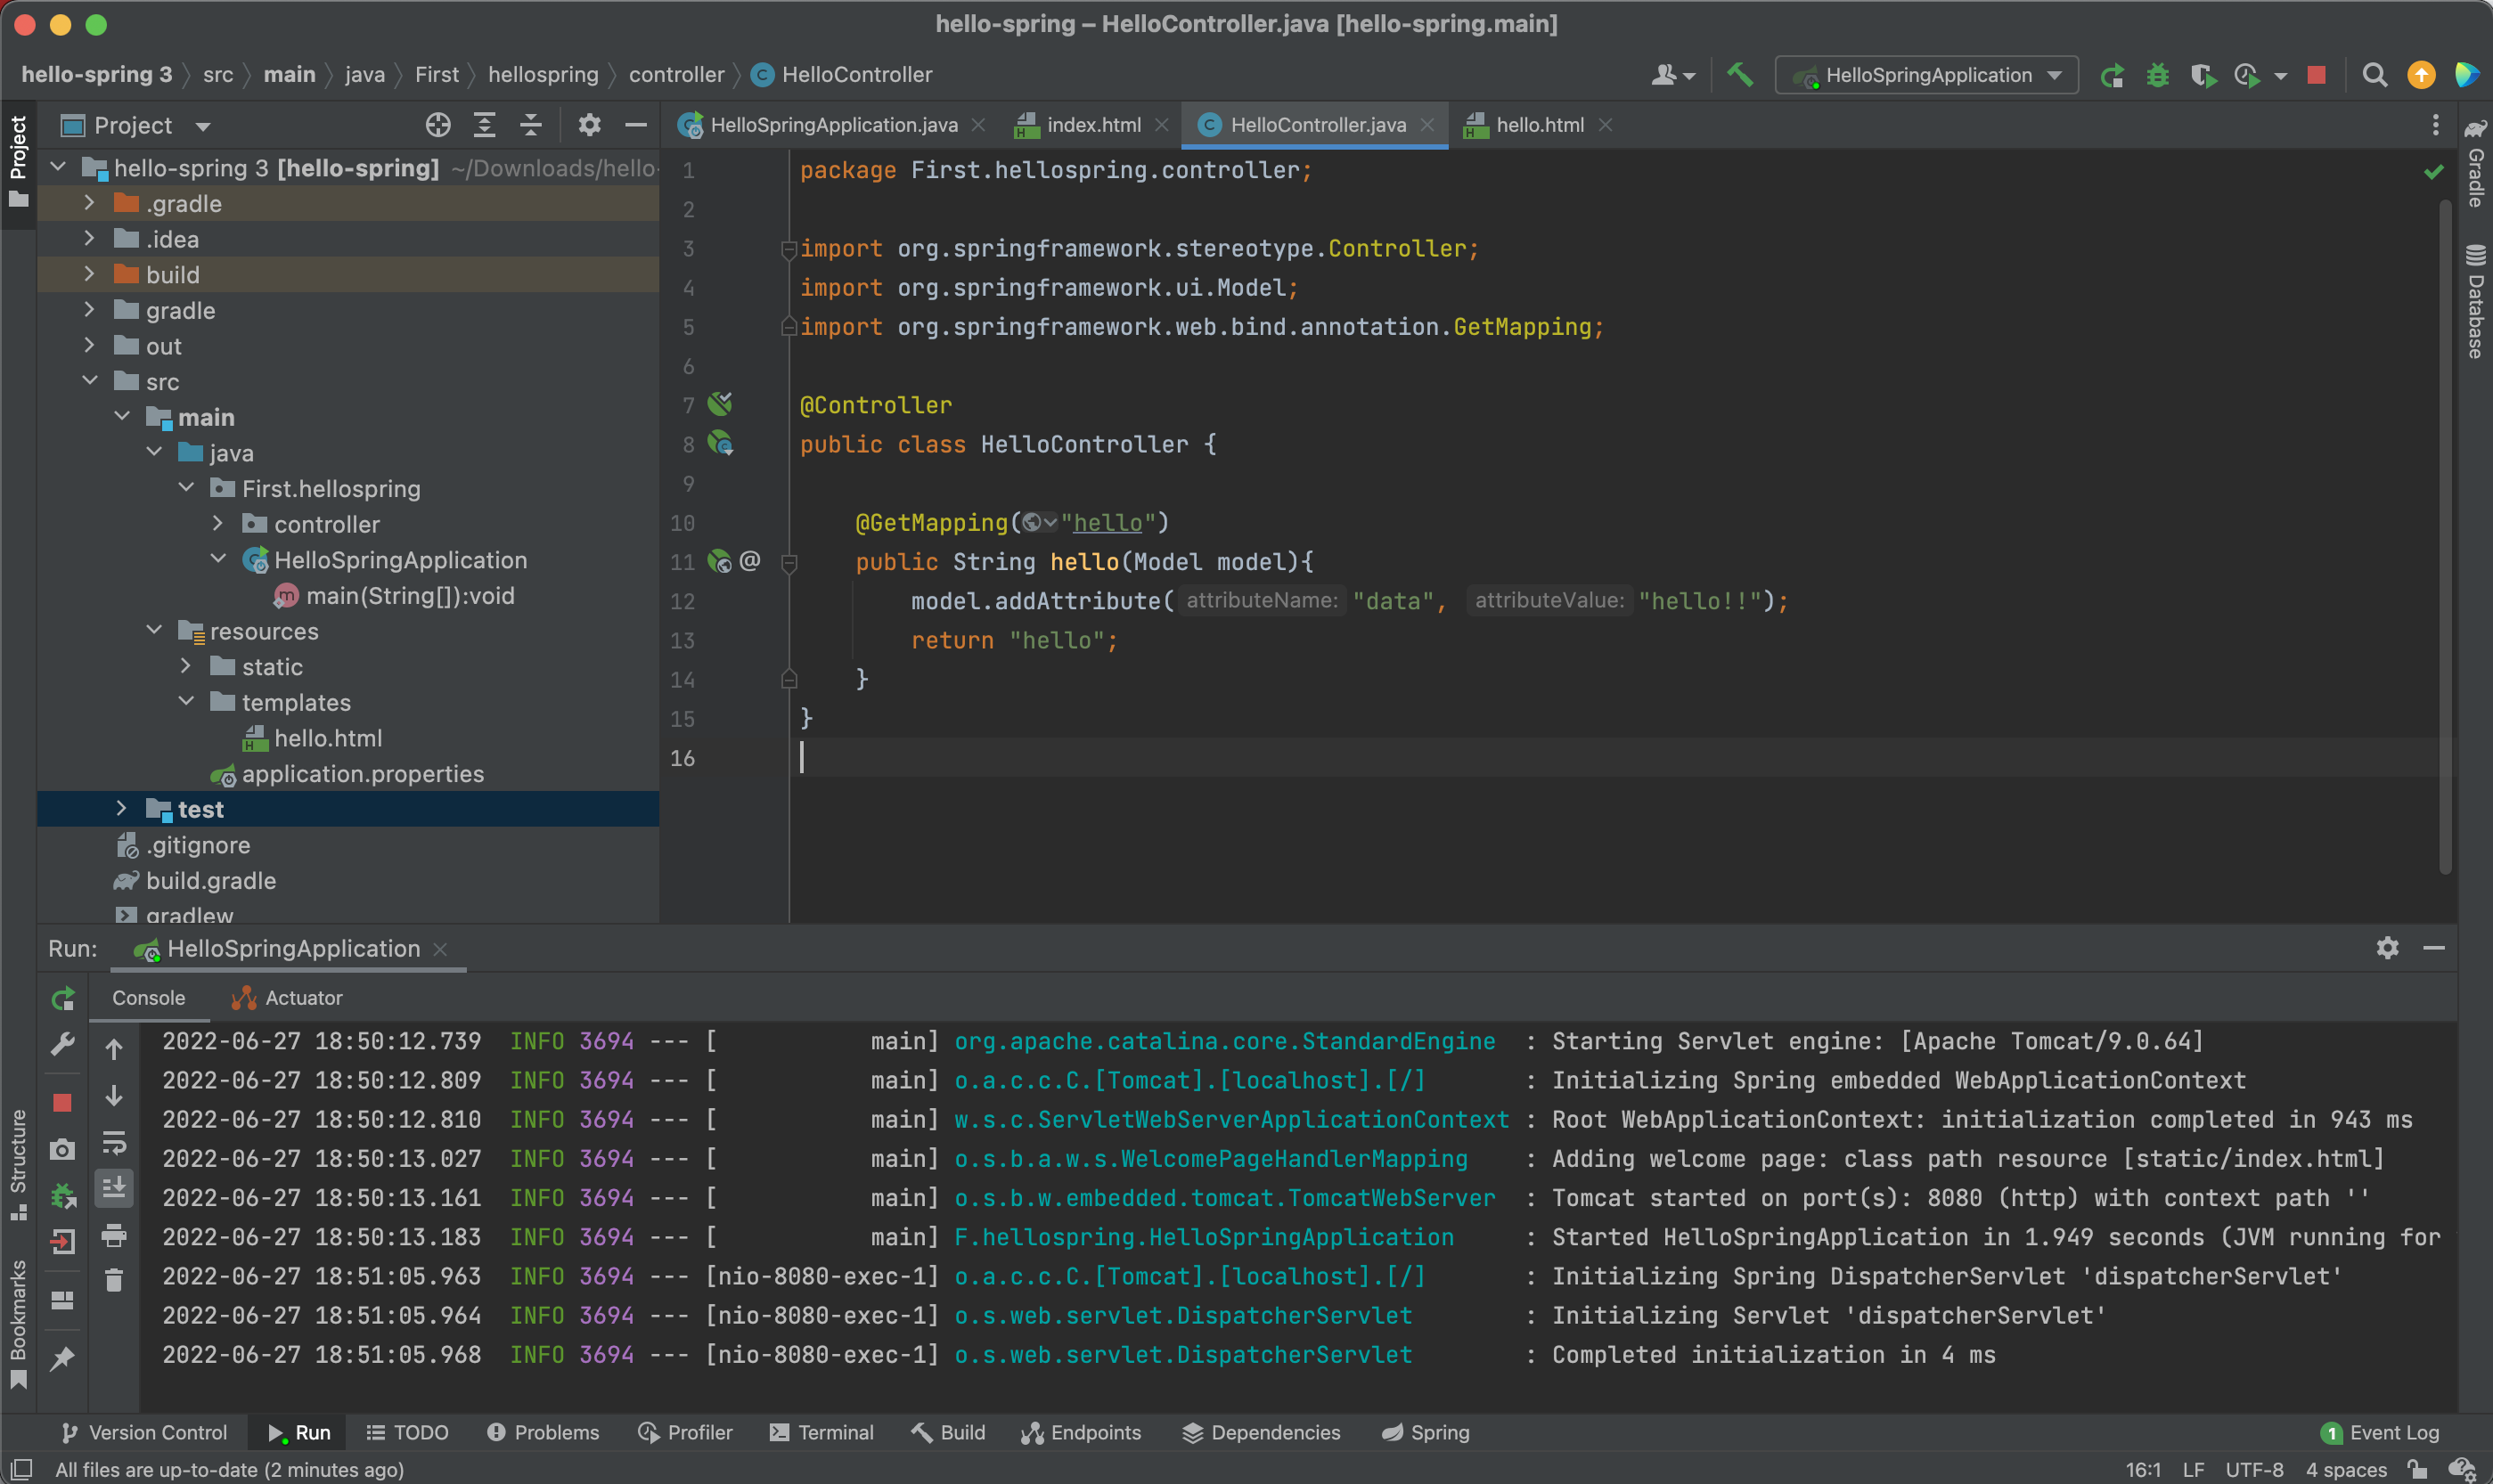The height and width of the screenshot is (1484, 2493).
Task: Toggle read-only lock icon in status bar
Action: (2418, 1469)
